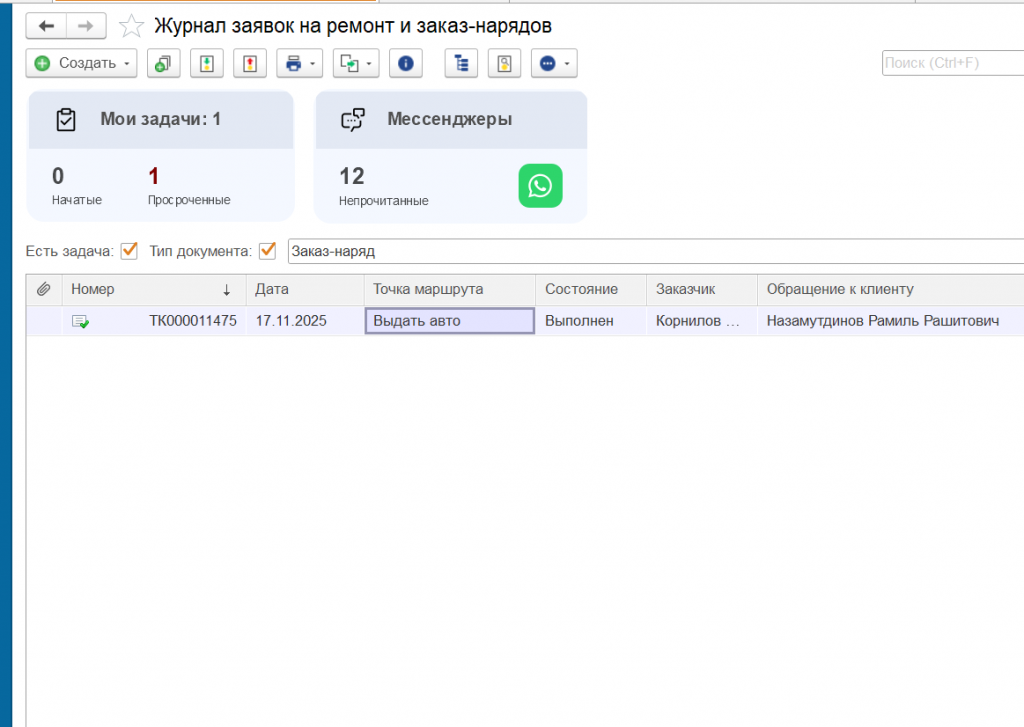Open the WhatsApp messenger icon
1024x727 pixels.
click(540, 186)
